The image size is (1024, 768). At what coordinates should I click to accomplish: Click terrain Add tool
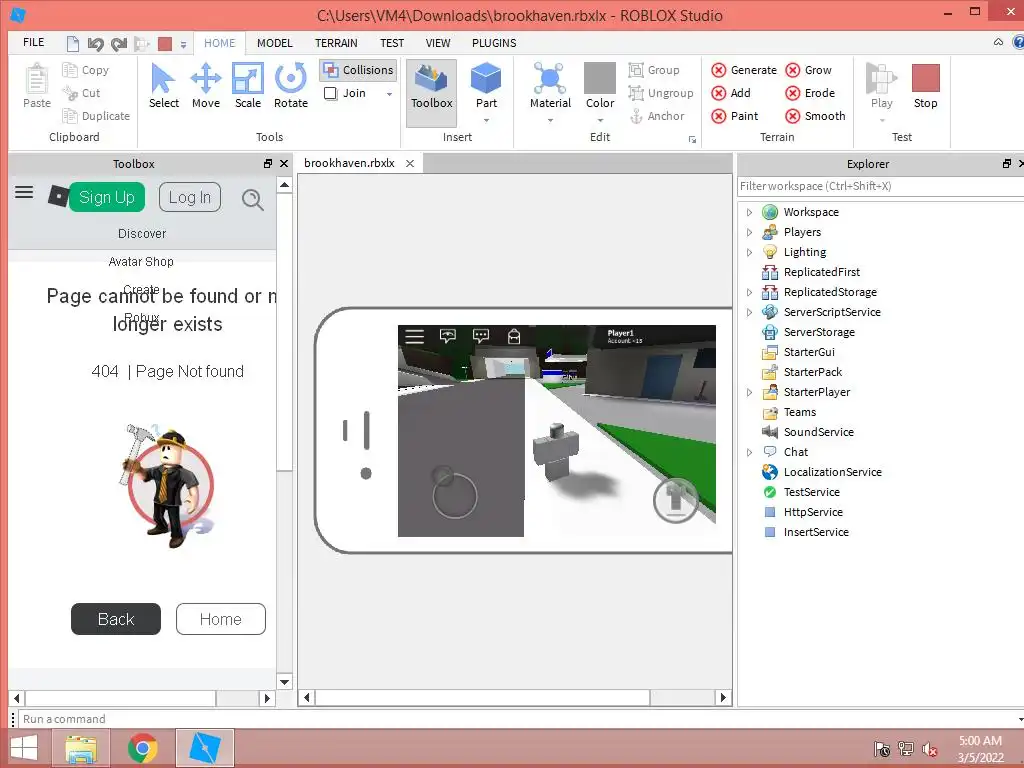731,93
